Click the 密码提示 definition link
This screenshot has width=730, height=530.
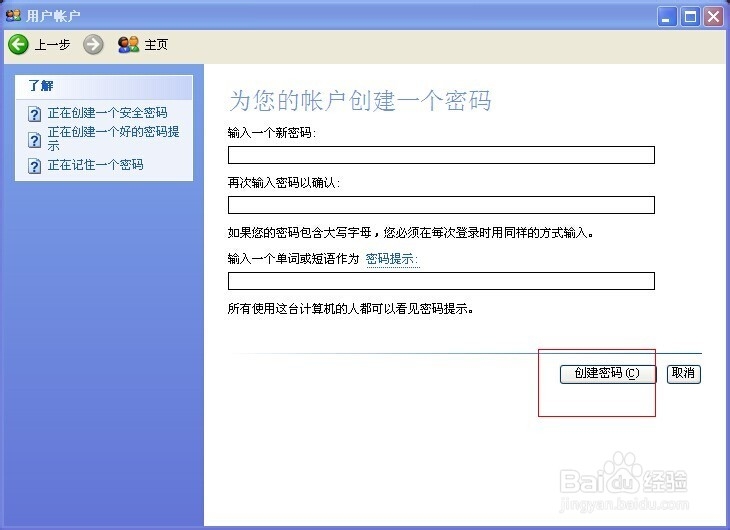coord(392,258)
